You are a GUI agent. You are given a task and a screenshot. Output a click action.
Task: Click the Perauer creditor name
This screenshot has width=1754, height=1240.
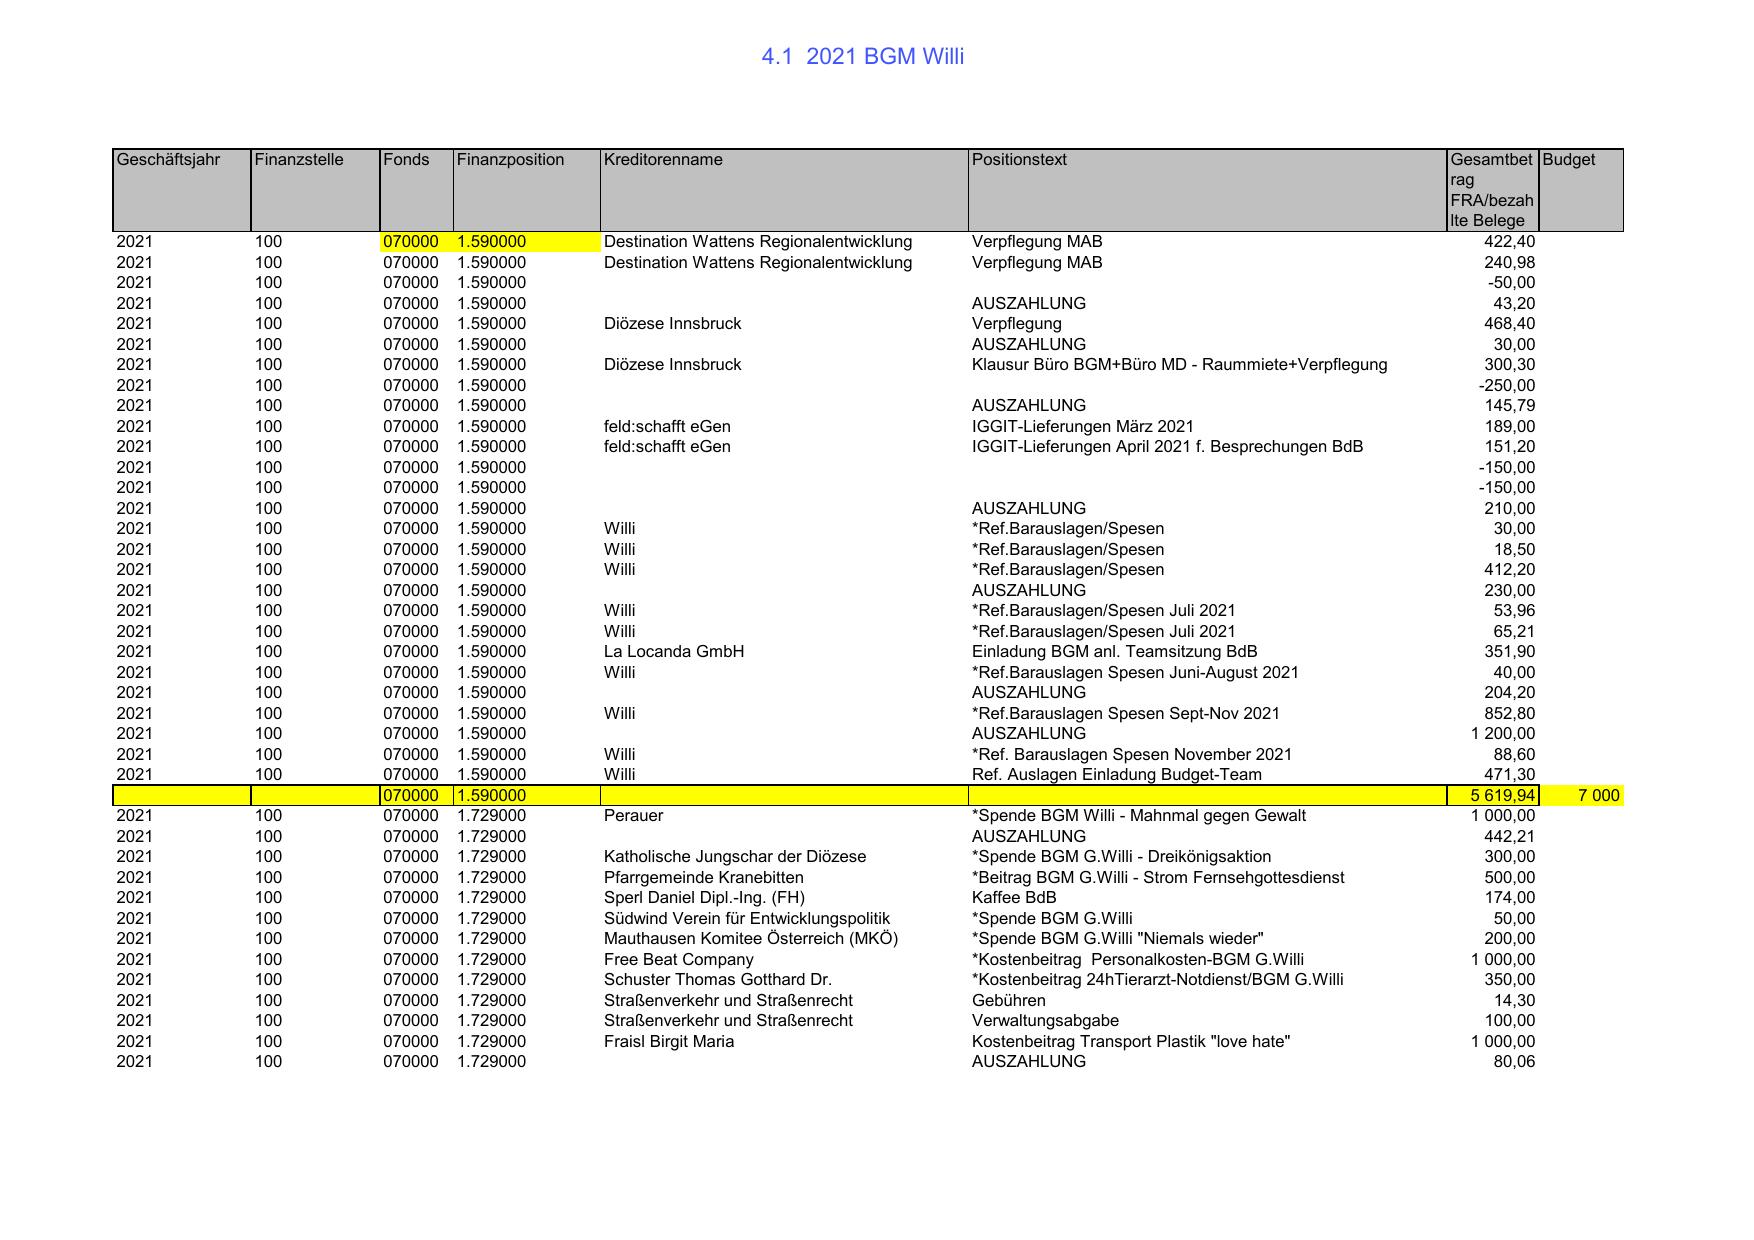[x=633, y=816]
